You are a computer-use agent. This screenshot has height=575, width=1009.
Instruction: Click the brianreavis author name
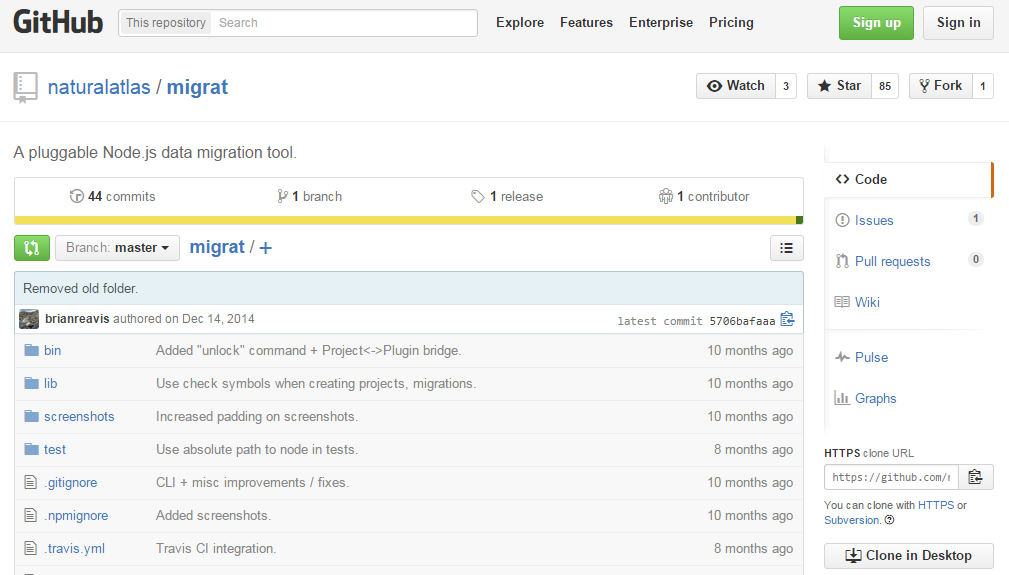[x=77, y=319]
